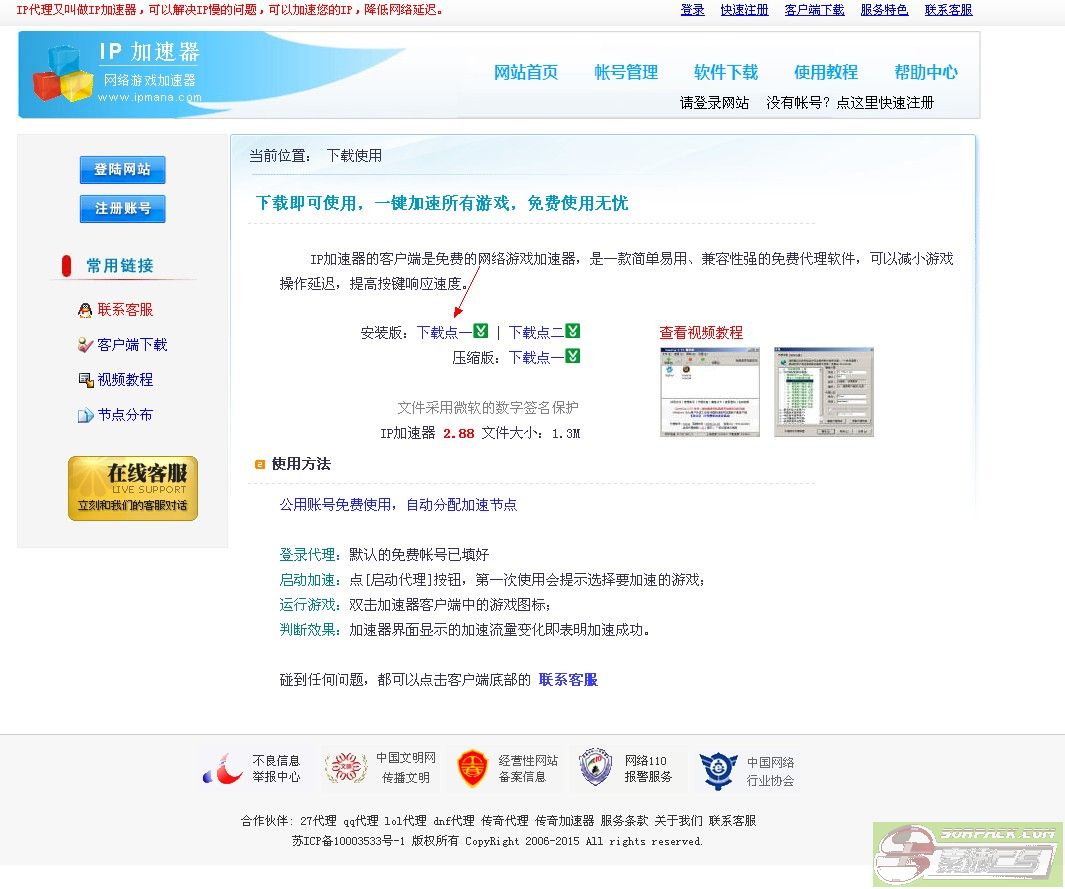Click 没有帐号？点这里快速注册 link

point(850,103)
